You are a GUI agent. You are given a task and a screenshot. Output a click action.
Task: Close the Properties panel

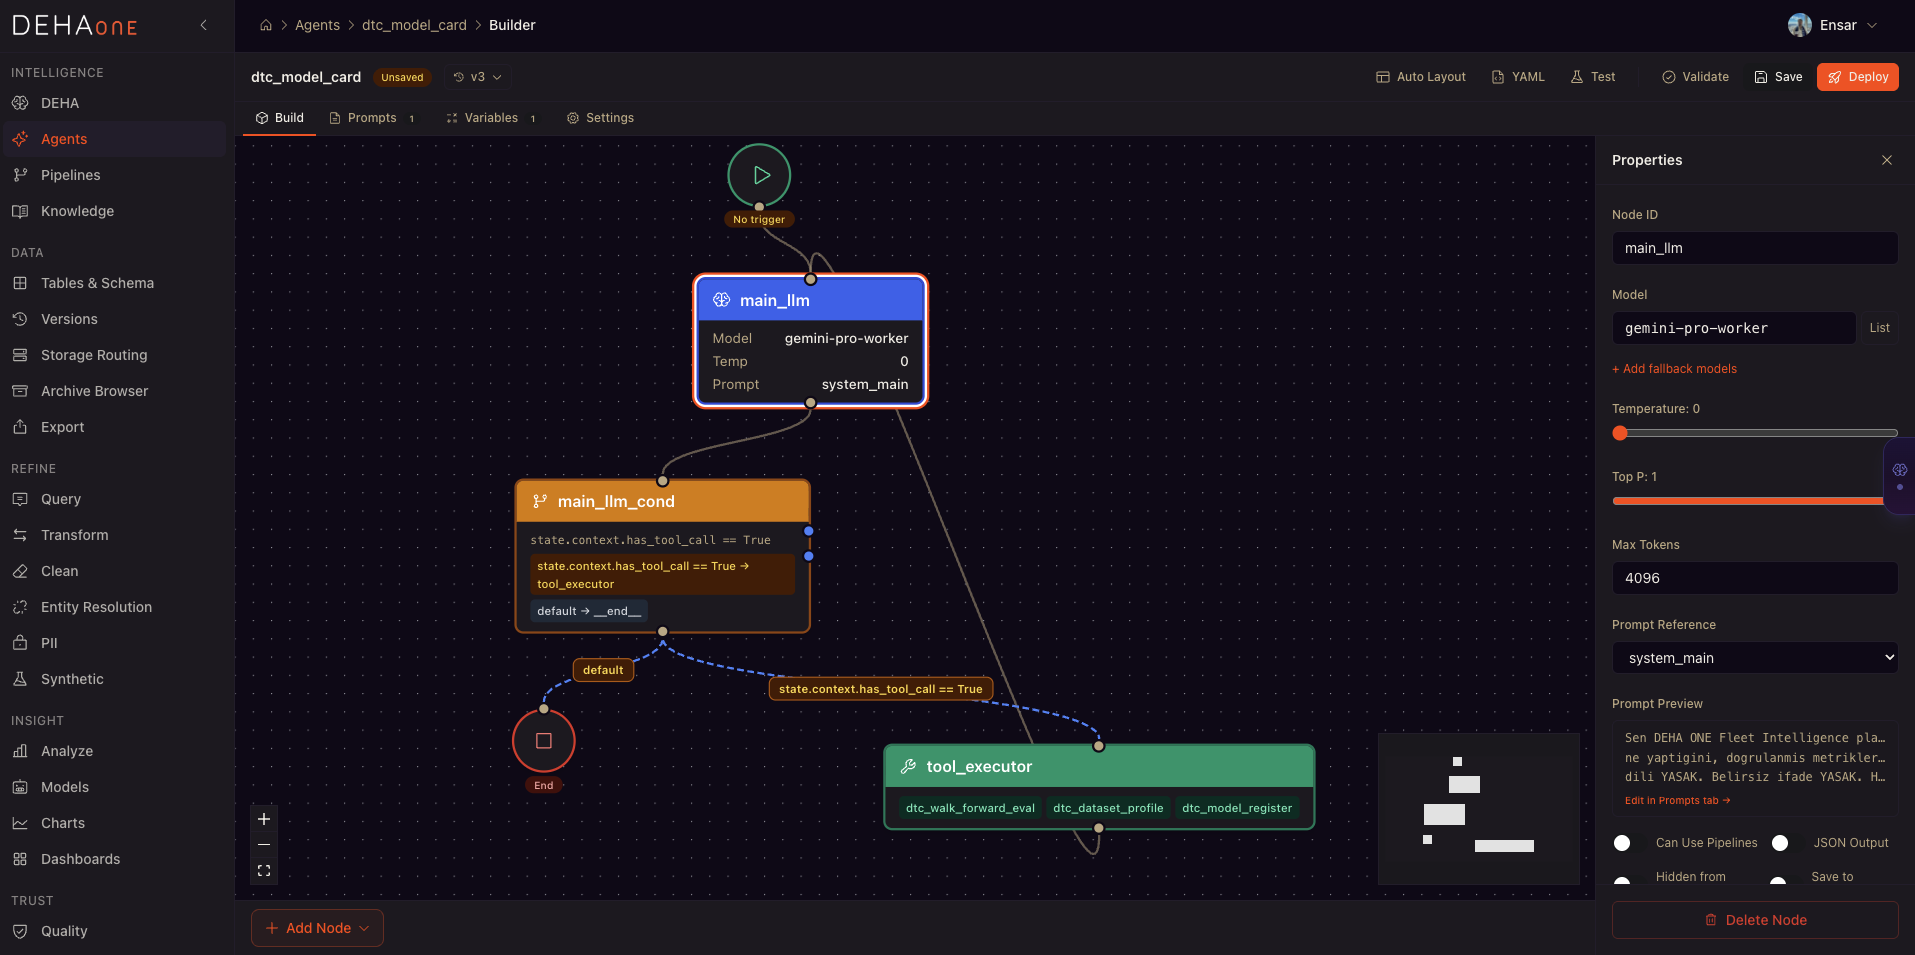point(1886,160)
